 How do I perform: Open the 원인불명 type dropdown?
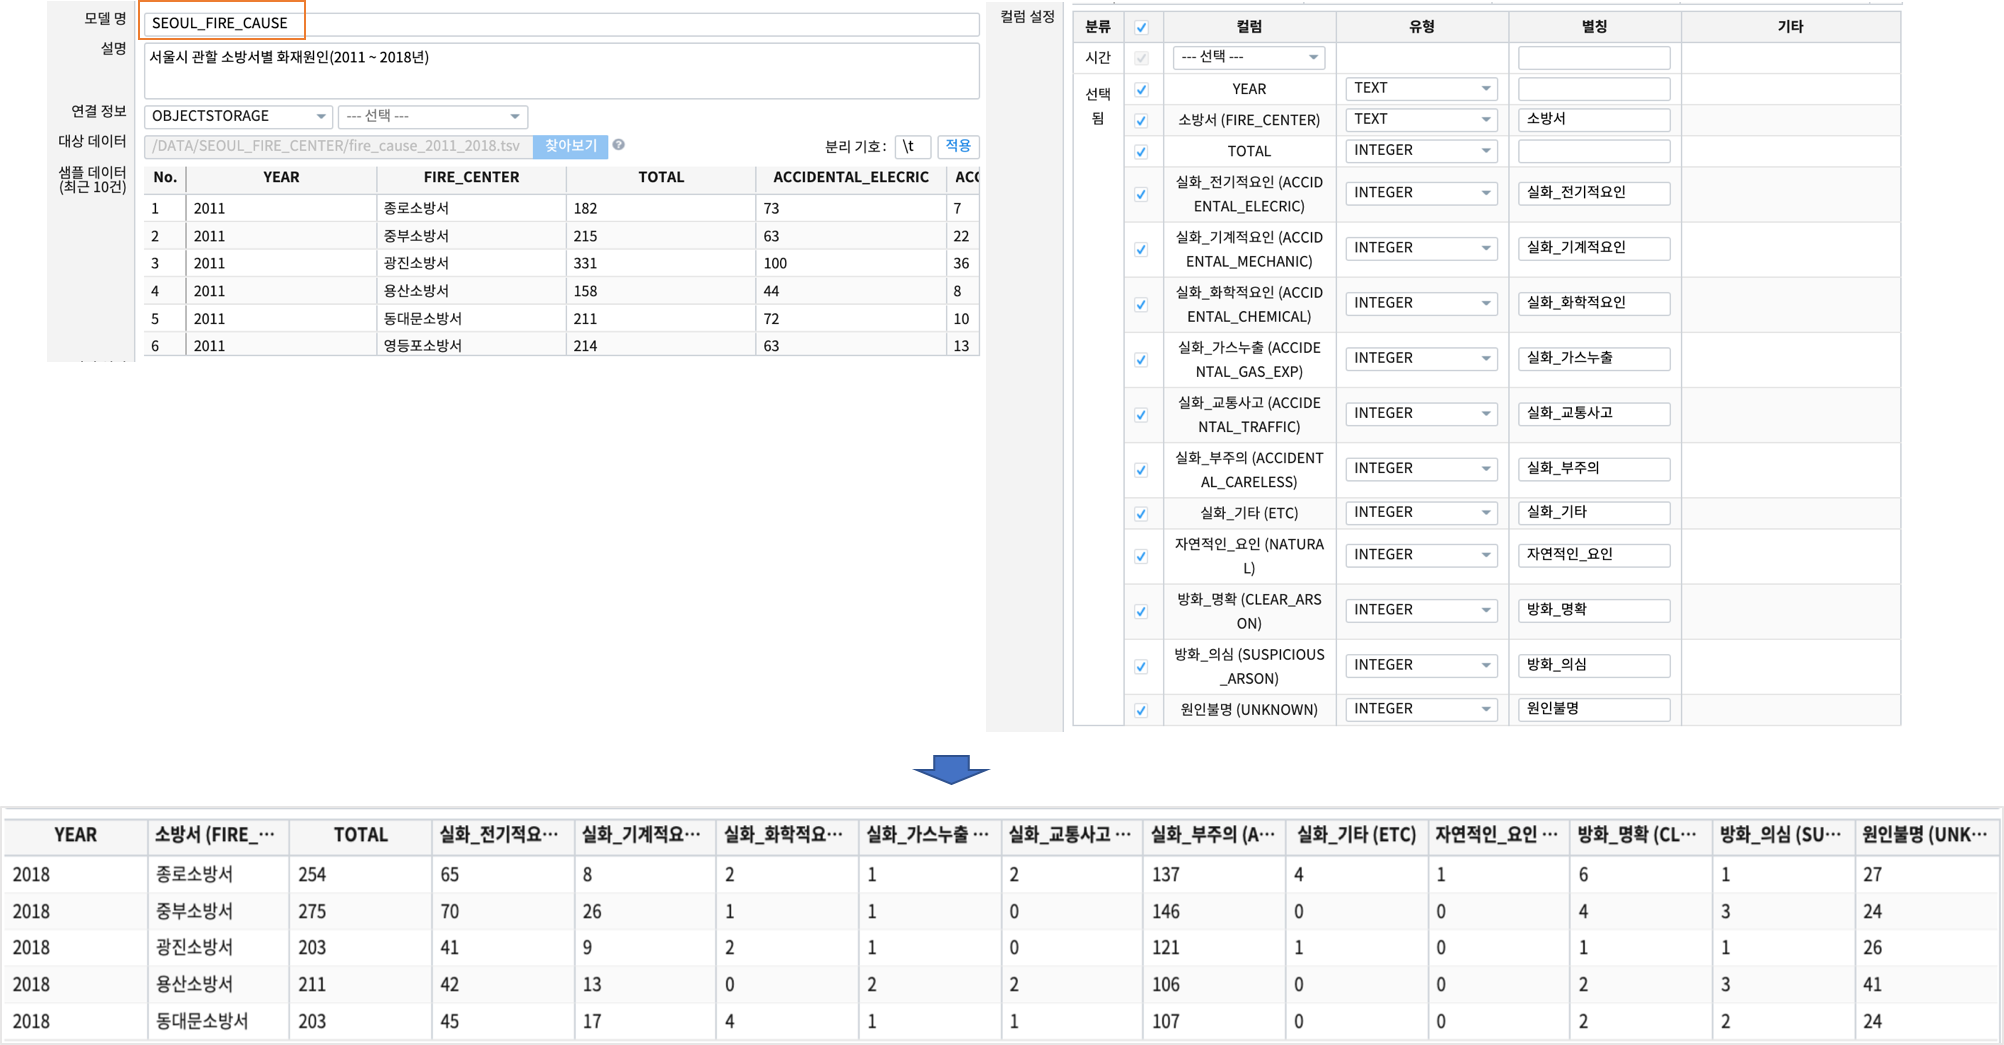point(1421,709)
